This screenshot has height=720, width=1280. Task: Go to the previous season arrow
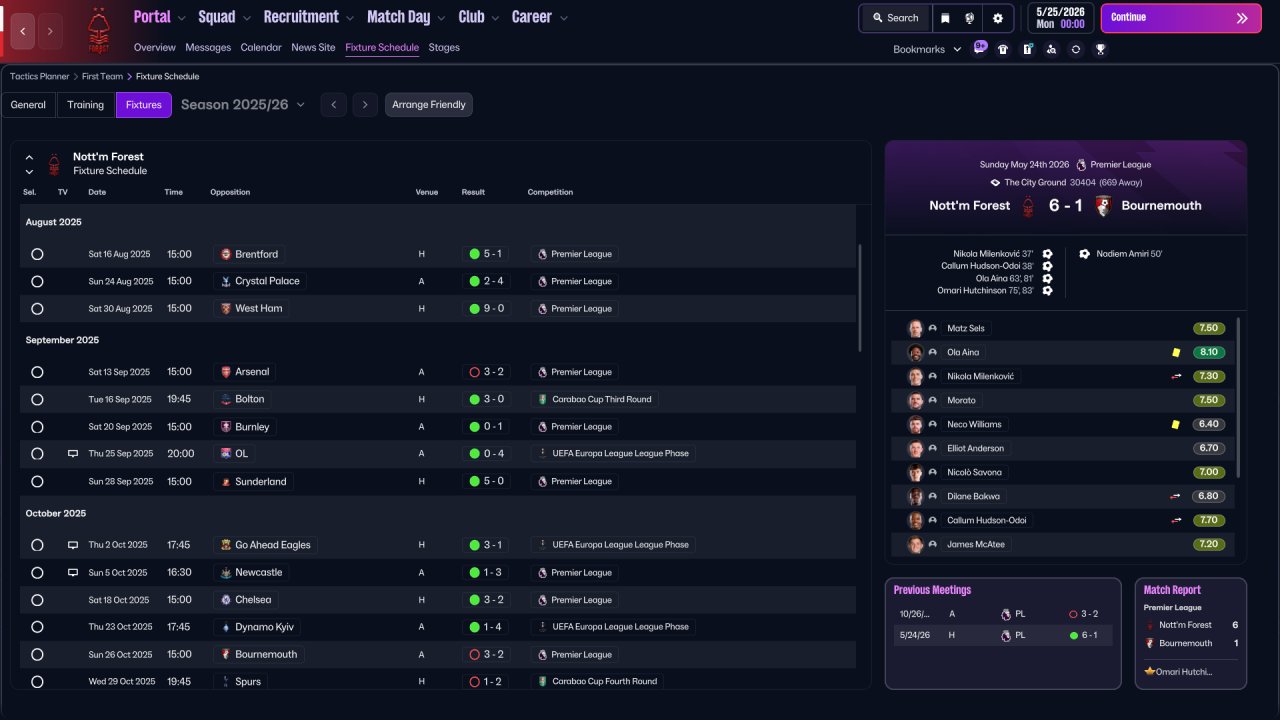coord(334,105)
